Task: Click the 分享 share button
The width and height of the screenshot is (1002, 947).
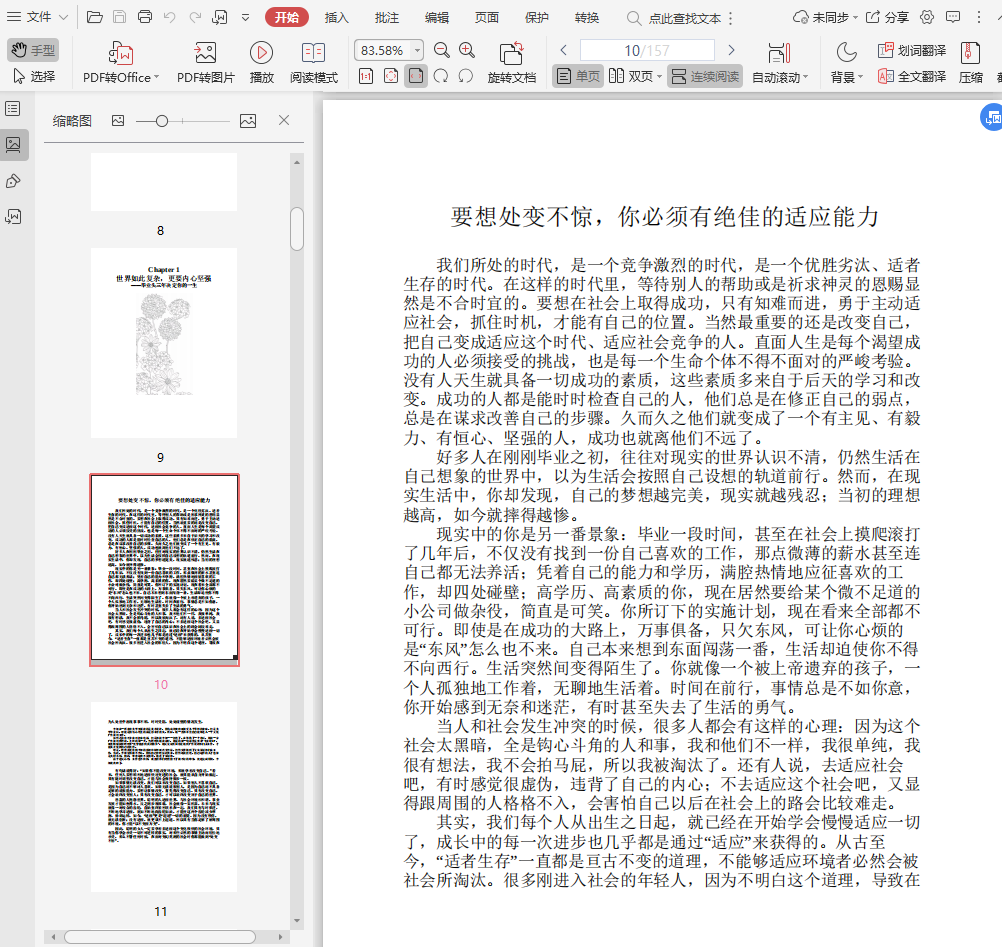Action: point(887,17)
